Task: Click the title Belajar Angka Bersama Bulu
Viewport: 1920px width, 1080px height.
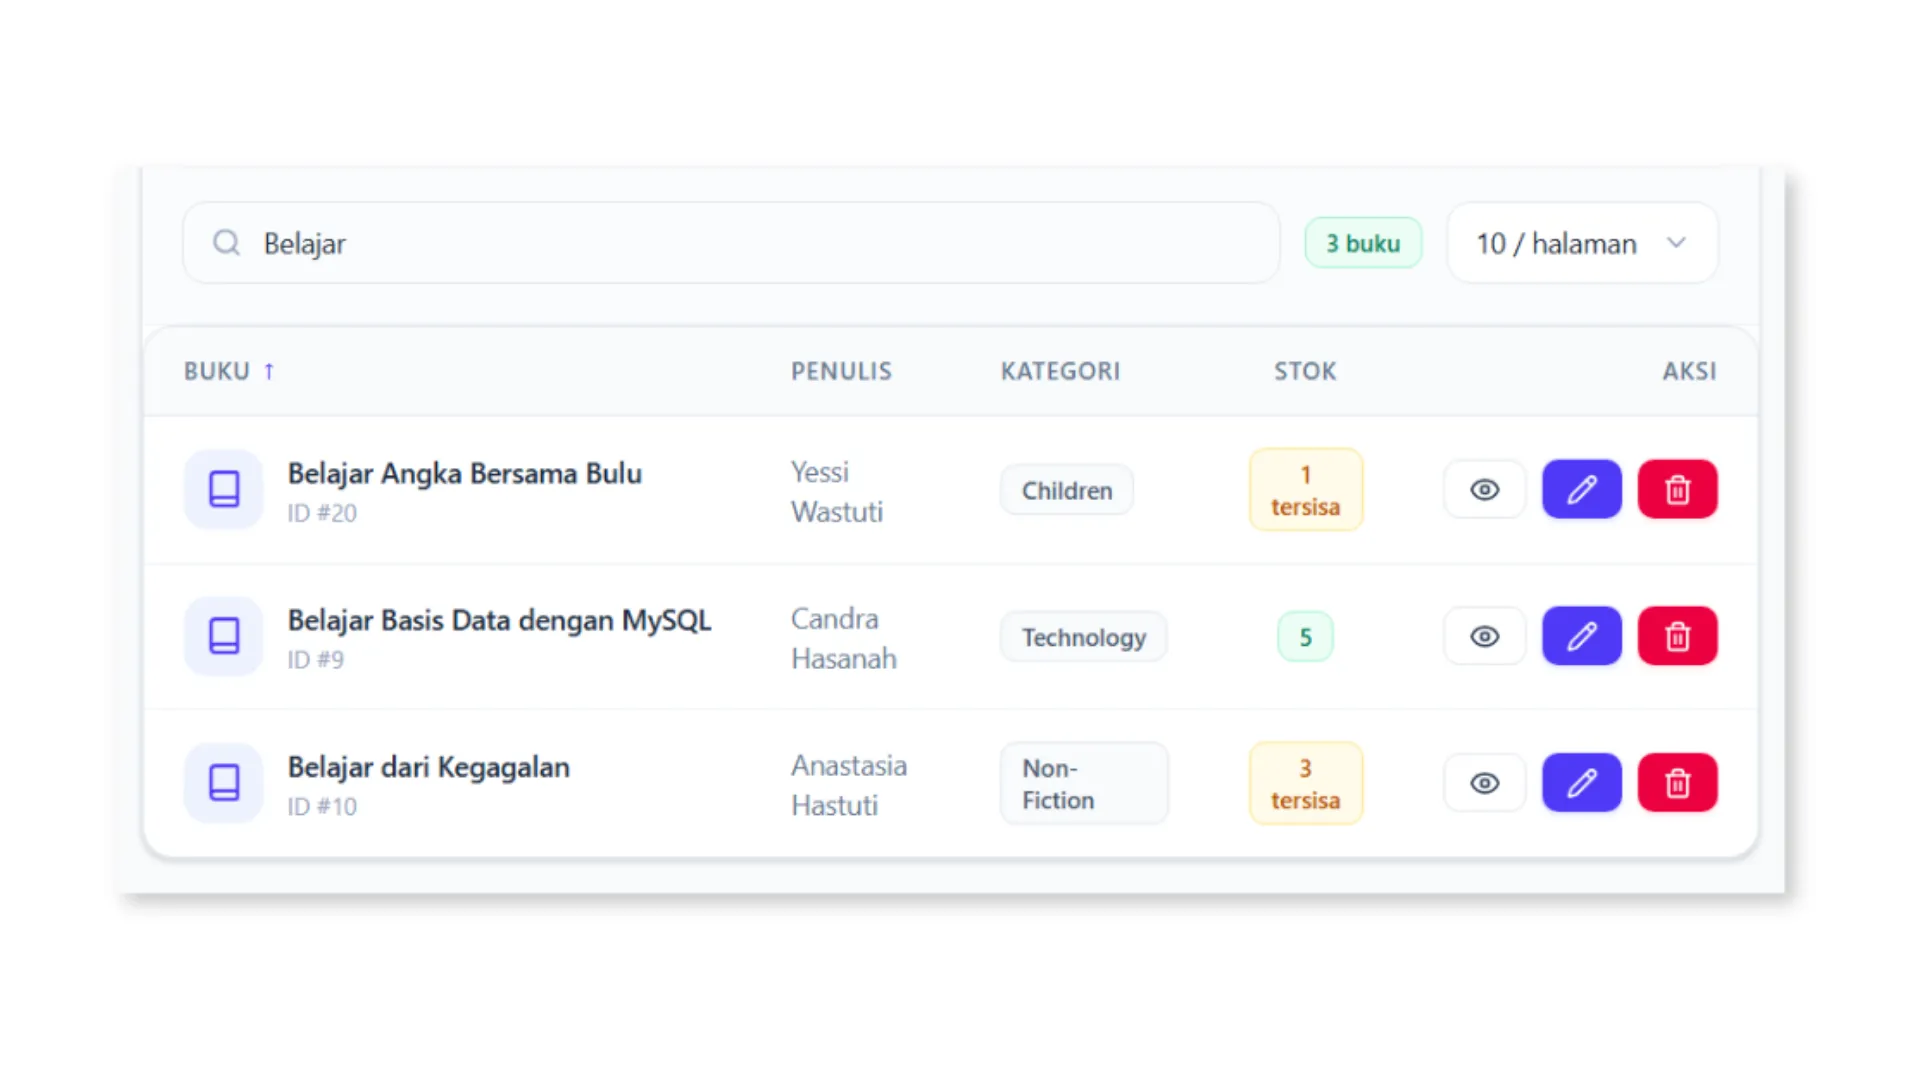Action: point(465,473)
